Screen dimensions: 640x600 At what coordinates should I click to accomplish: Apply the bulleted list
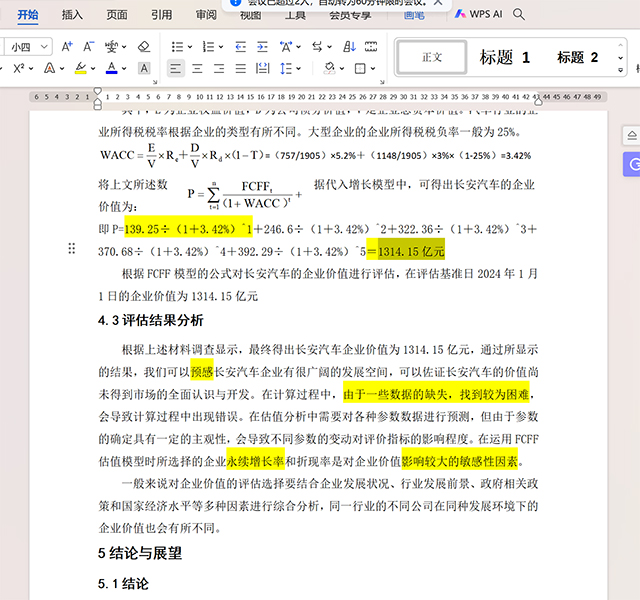point(177,47)
